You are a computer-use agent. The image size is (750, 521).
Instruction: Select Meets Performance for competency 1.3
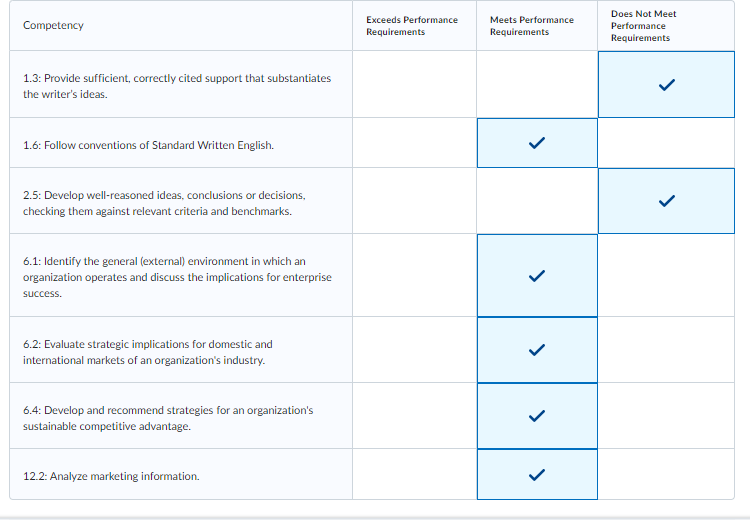click(537, 84)
